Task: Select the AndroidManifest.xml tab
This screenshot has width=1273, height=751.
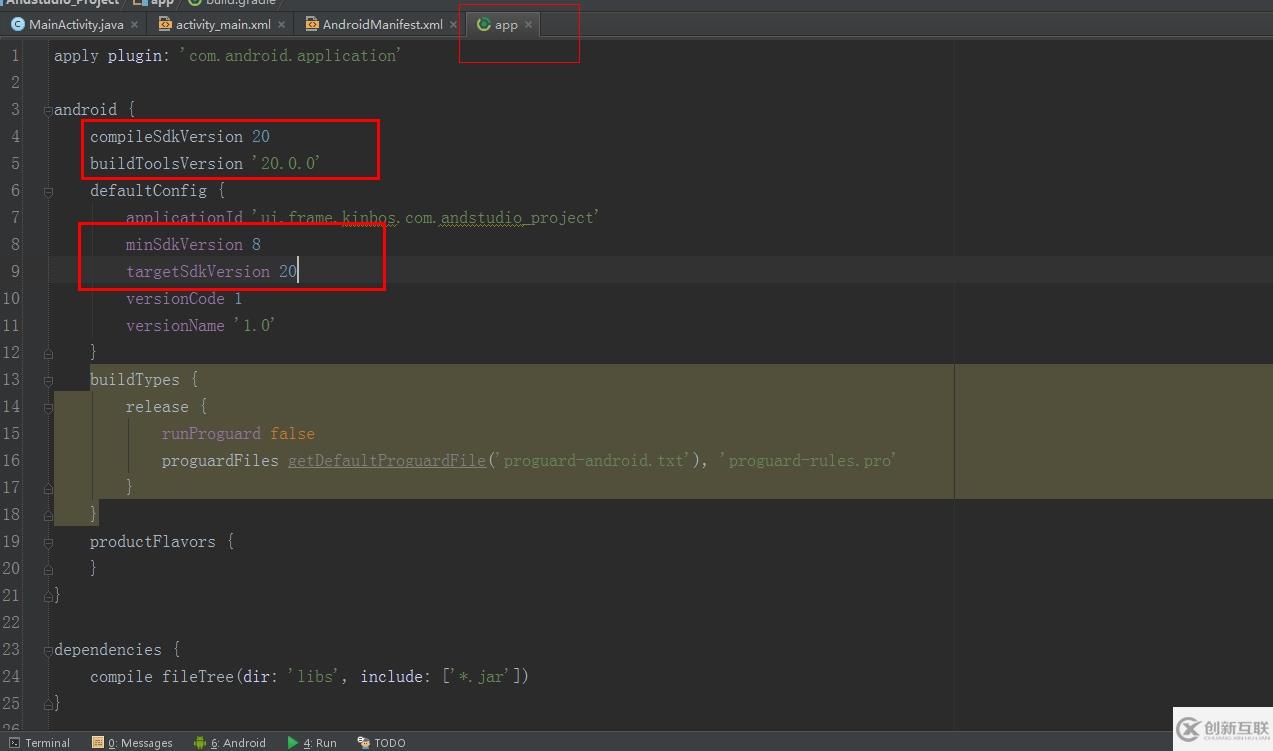Action: (x=382, y=24)
